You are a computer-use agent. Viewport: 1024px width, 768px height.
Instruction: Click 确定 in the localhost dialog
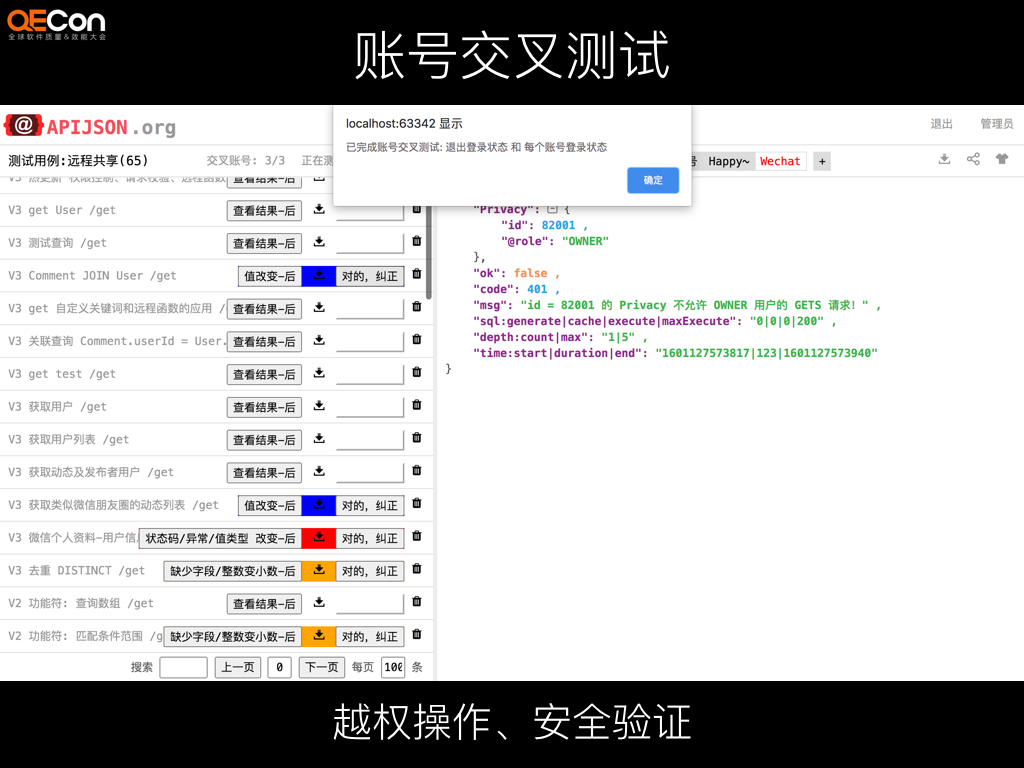653,180
